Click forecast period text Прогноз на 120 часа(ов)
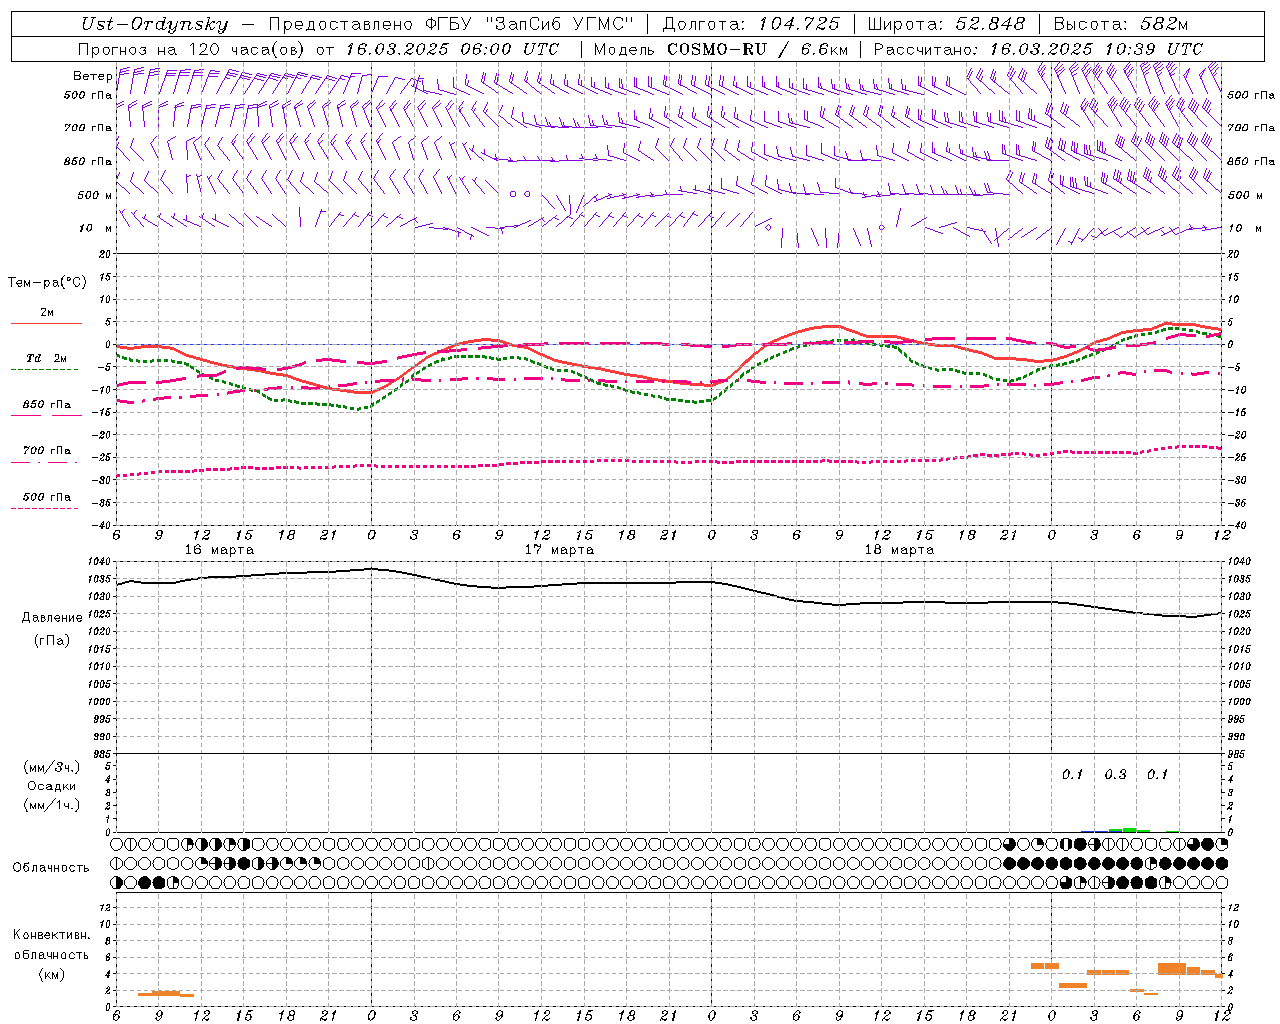 (193, 49)
